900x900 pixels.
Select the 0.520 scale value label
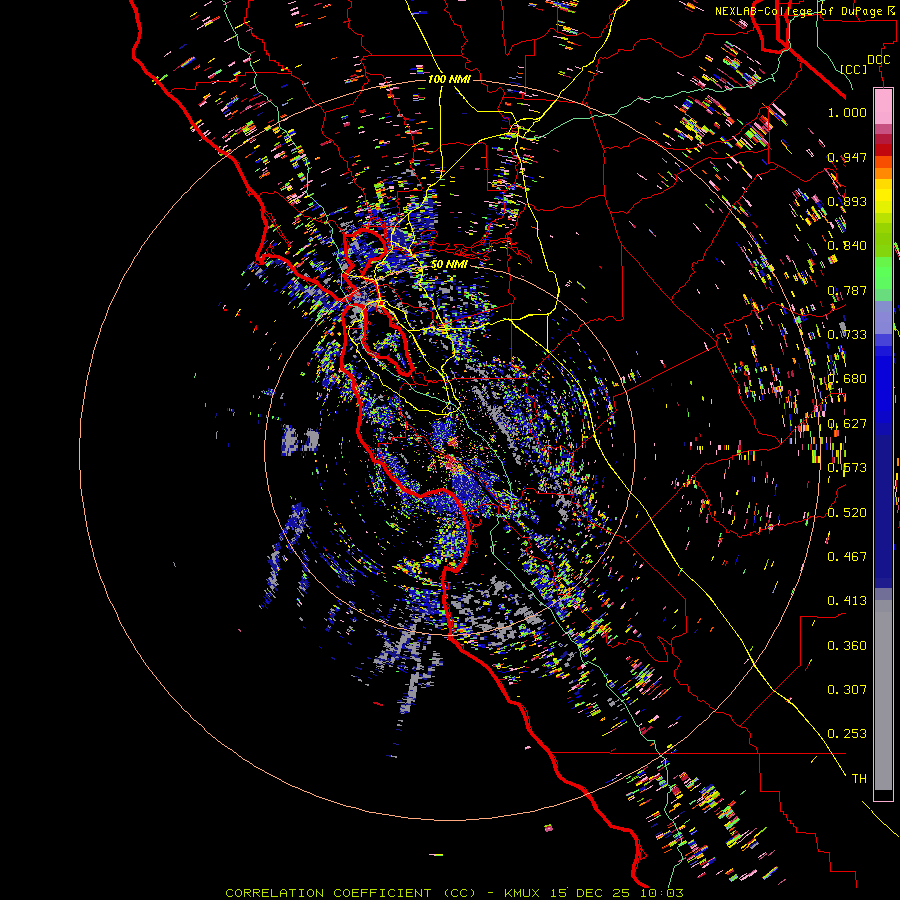847,513
